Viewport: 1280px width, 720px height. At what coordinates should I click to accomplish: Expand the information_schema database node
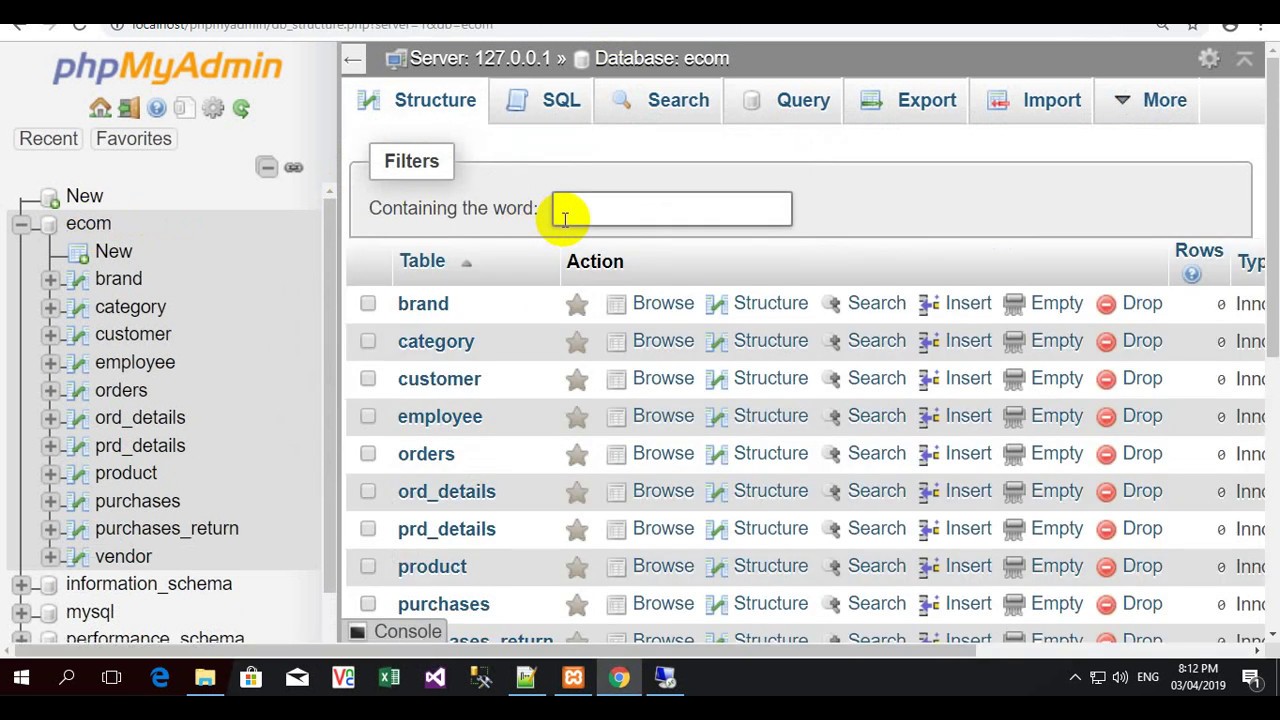[21, 583]
